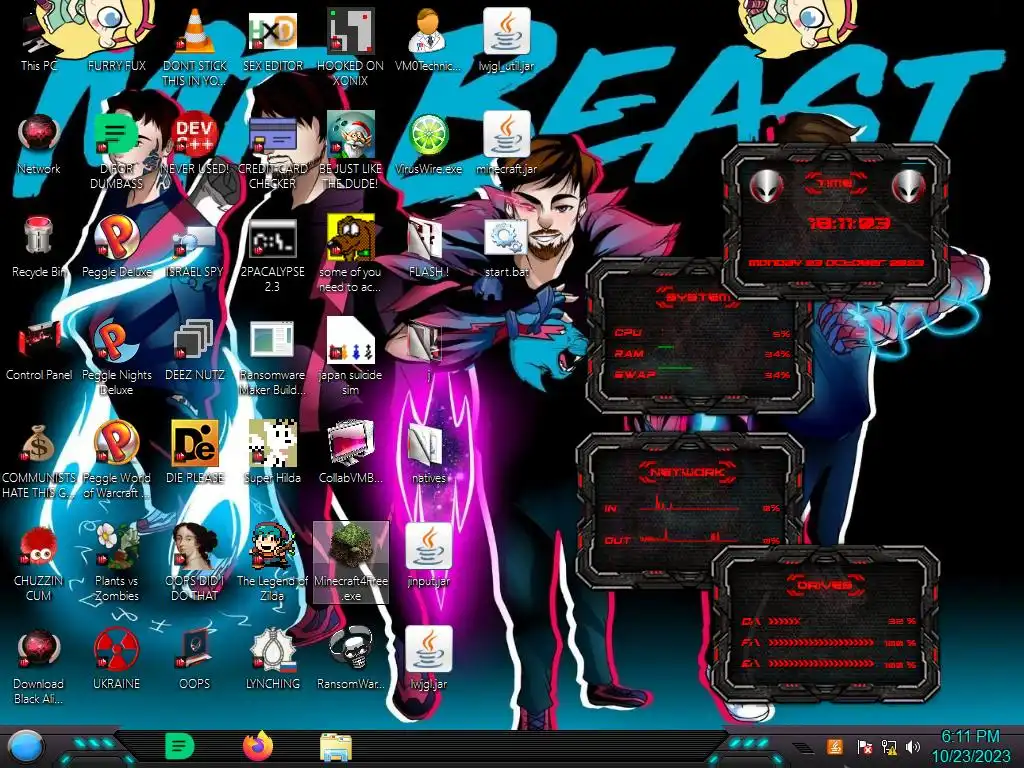Open the VM0Technic... icon
Image resolution: width=1024 pixels, height=768 pixels.
tap(428, 41)
